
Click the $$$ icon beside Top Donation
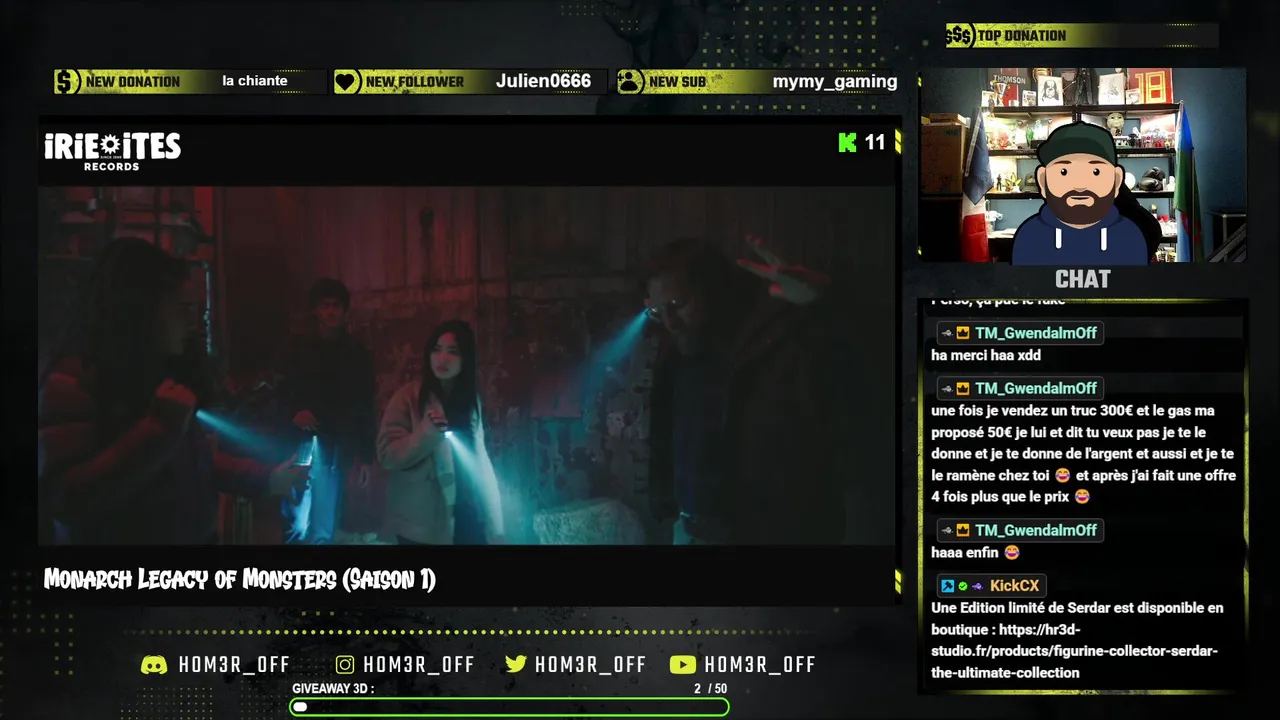(x=959, y=36)
